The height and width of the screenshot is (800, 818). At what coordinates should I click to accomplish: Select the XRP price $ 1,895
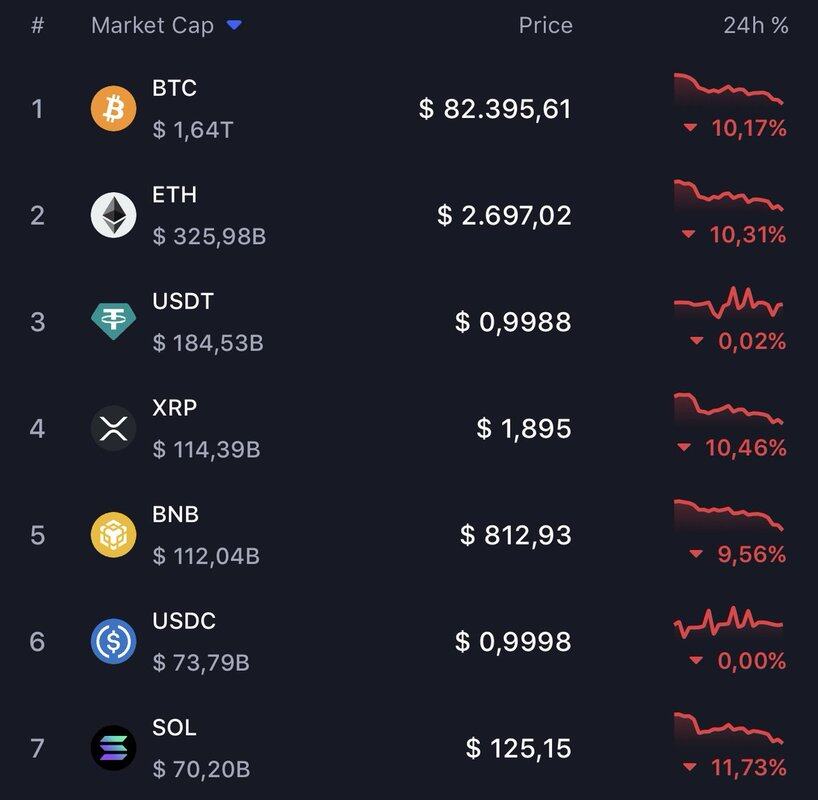[524, 428]
